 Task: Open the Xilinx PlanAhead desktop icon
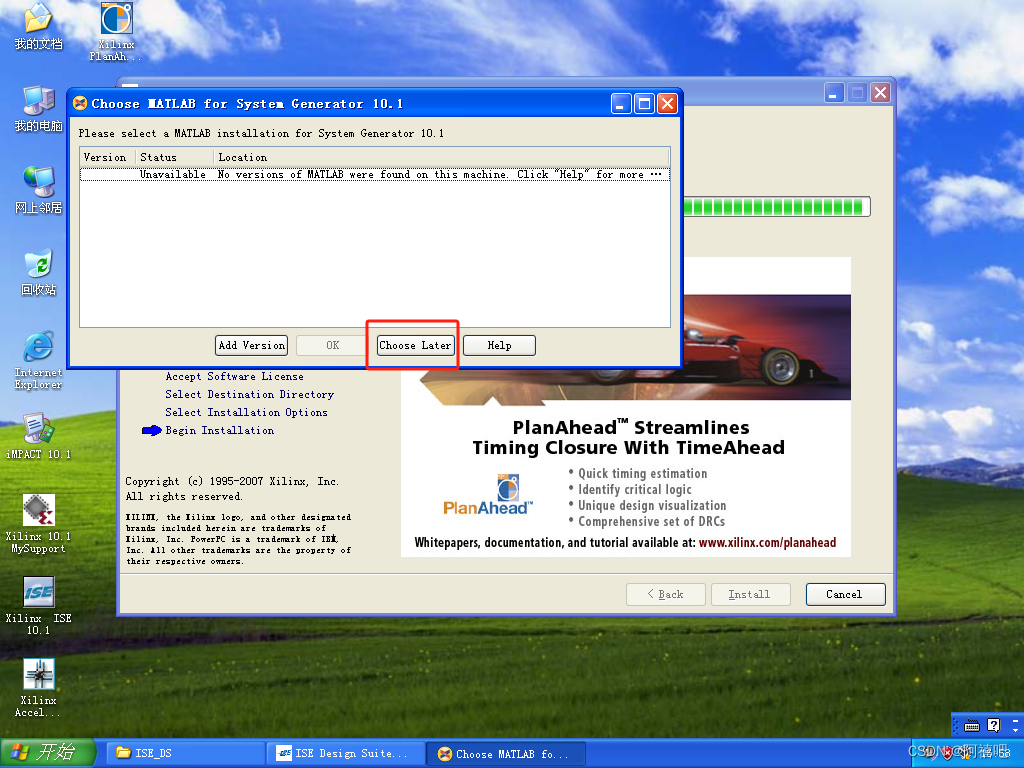point(116,31)
